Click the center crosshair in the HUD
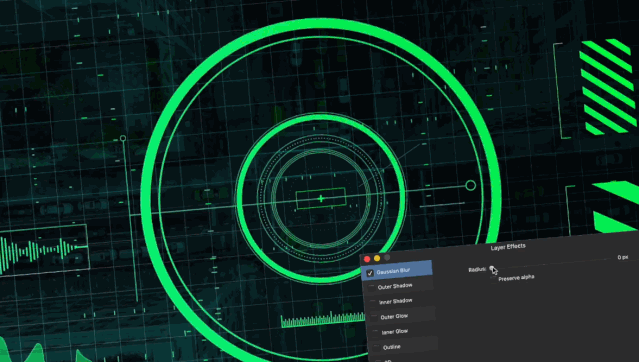This screenshot has width=639, height=362. coord(321,199)
